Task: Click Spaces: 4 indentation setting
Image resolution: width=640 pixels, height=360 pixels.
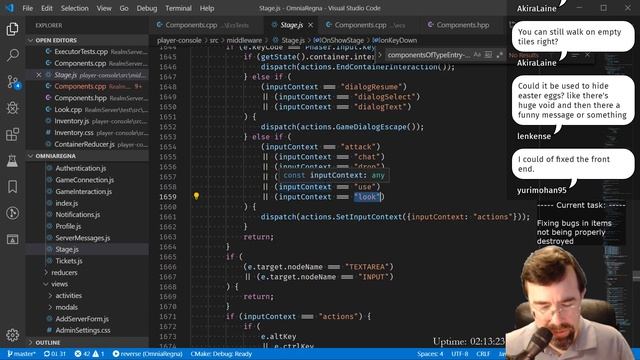Action: pos(430,354)
